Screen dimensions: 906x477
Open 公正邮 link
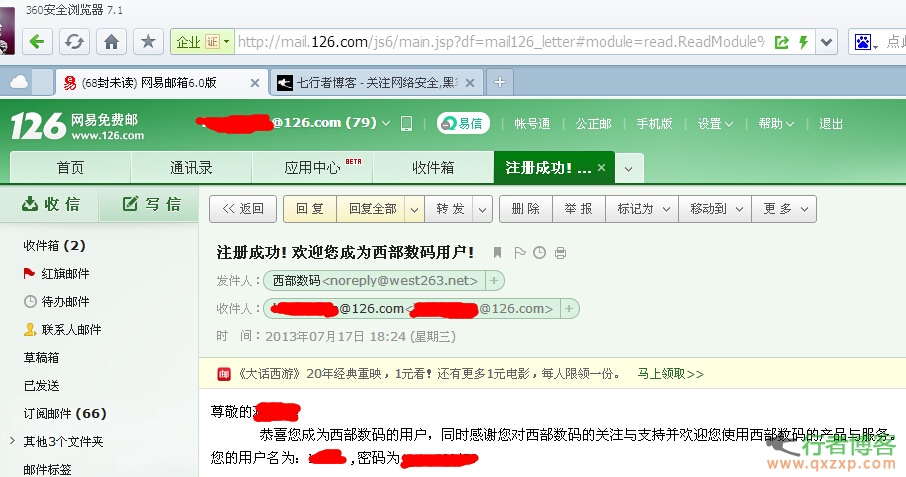tap(593, 124)
